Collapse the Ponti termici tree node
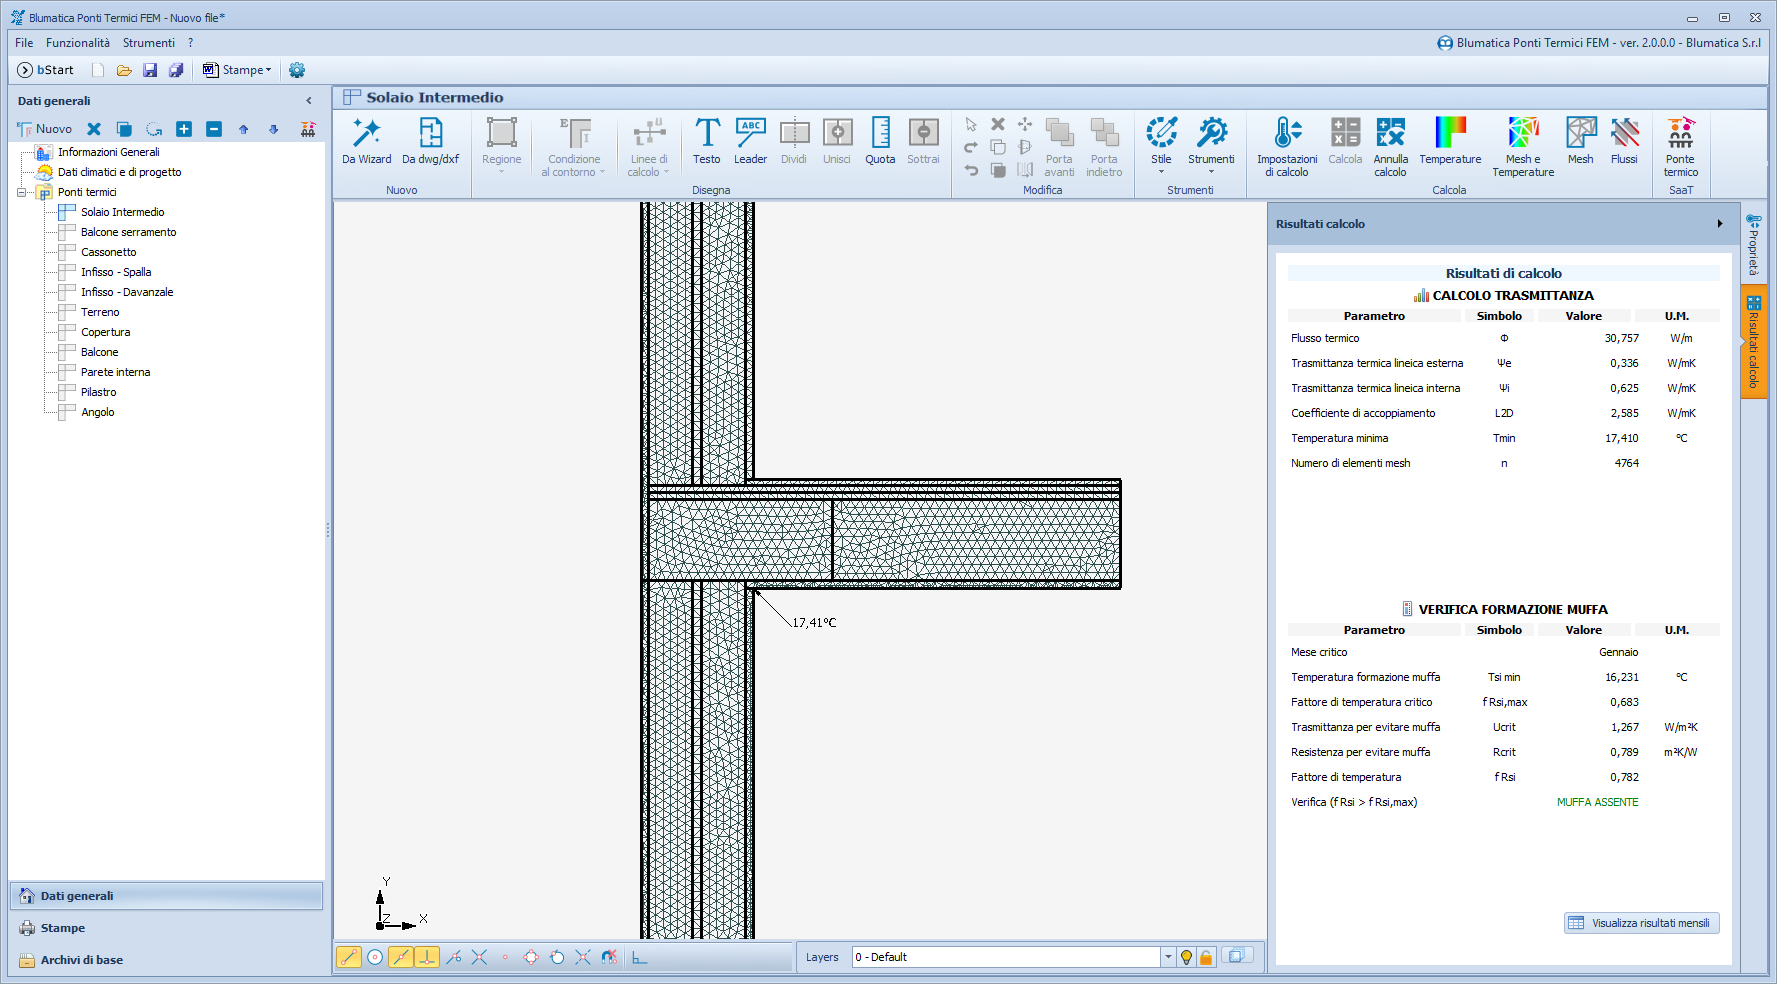Viewport: 1777px width, 984px height. 22,192
